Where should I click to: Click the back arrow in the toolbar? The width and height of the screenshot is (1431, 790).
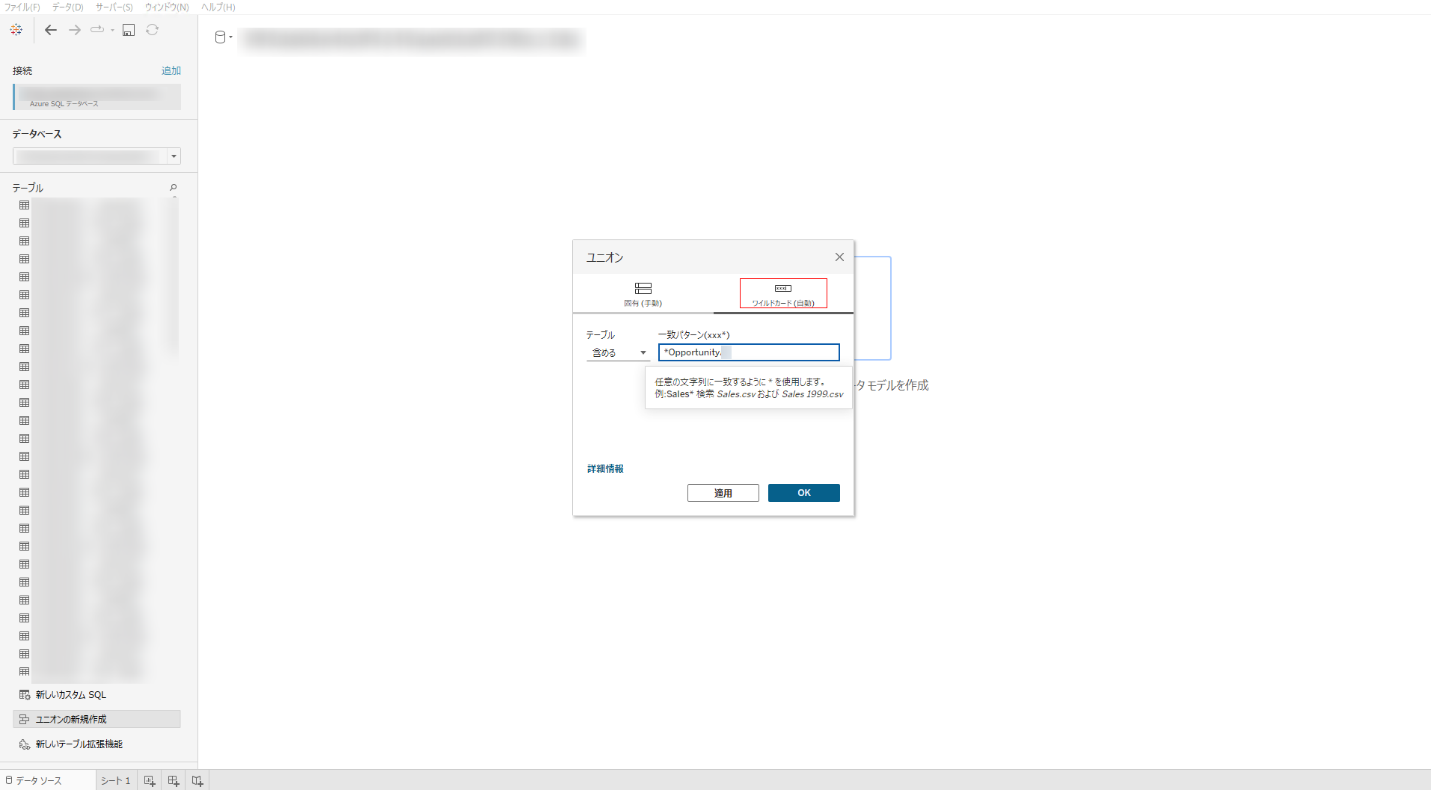[51, 30]
